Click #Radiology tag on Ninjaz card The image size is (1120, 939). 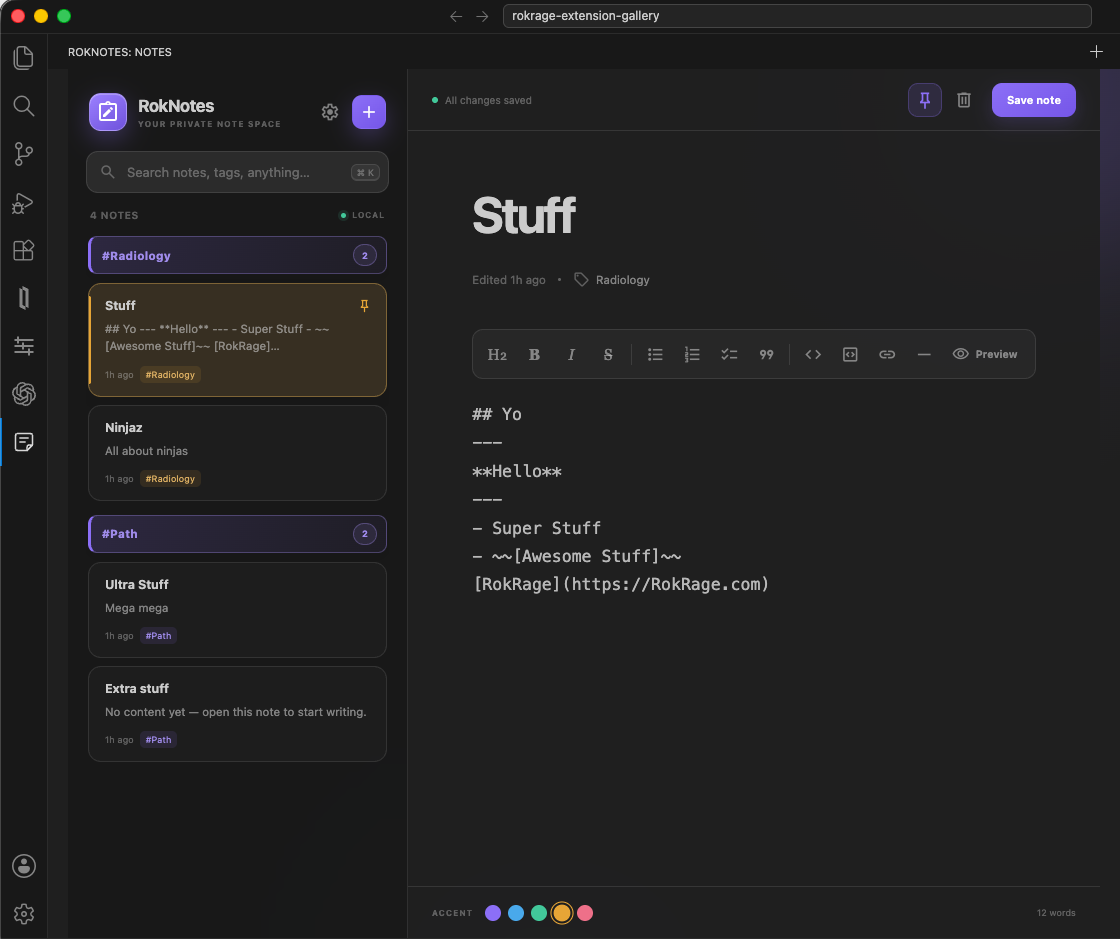pos(170,478)
